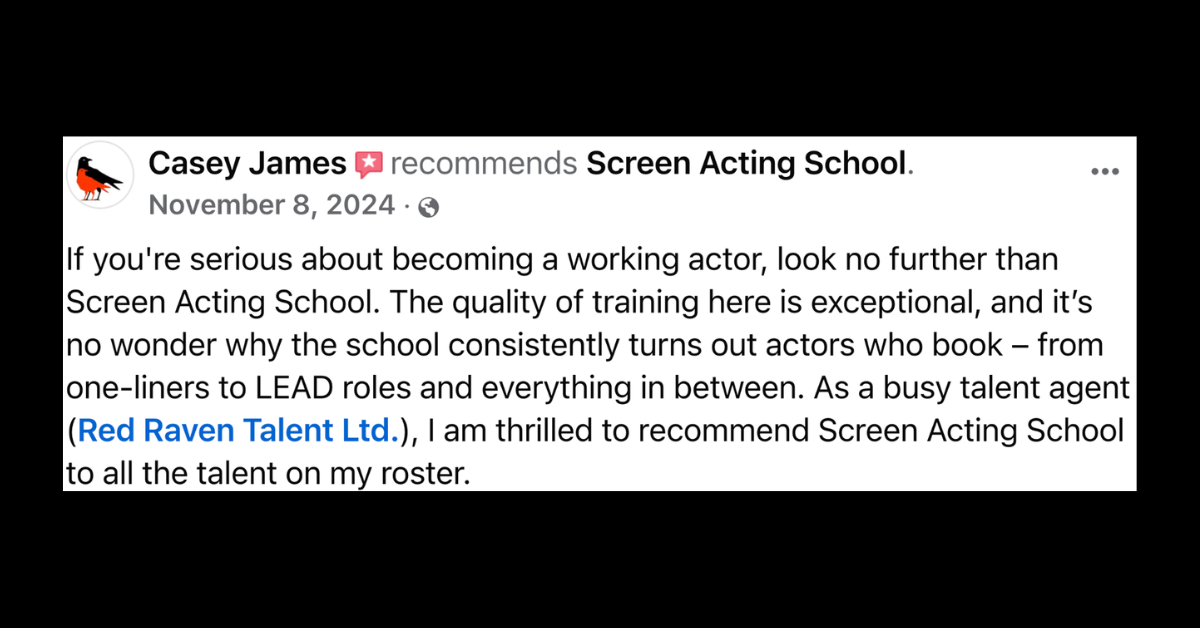Open the post options three-dot menu
1200x628 pixels.
(x=1104, y=172)
